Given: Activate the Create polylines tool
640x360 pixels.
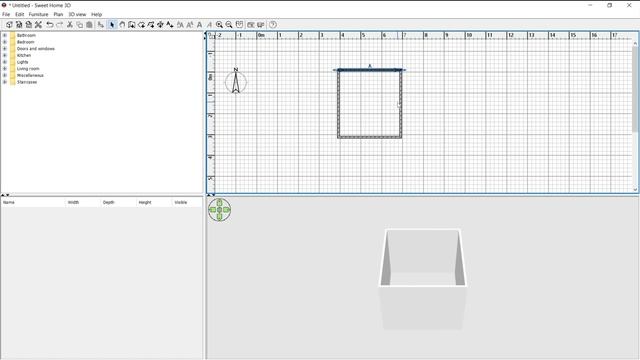Looking at the screenshot, I should pos(151,25).
